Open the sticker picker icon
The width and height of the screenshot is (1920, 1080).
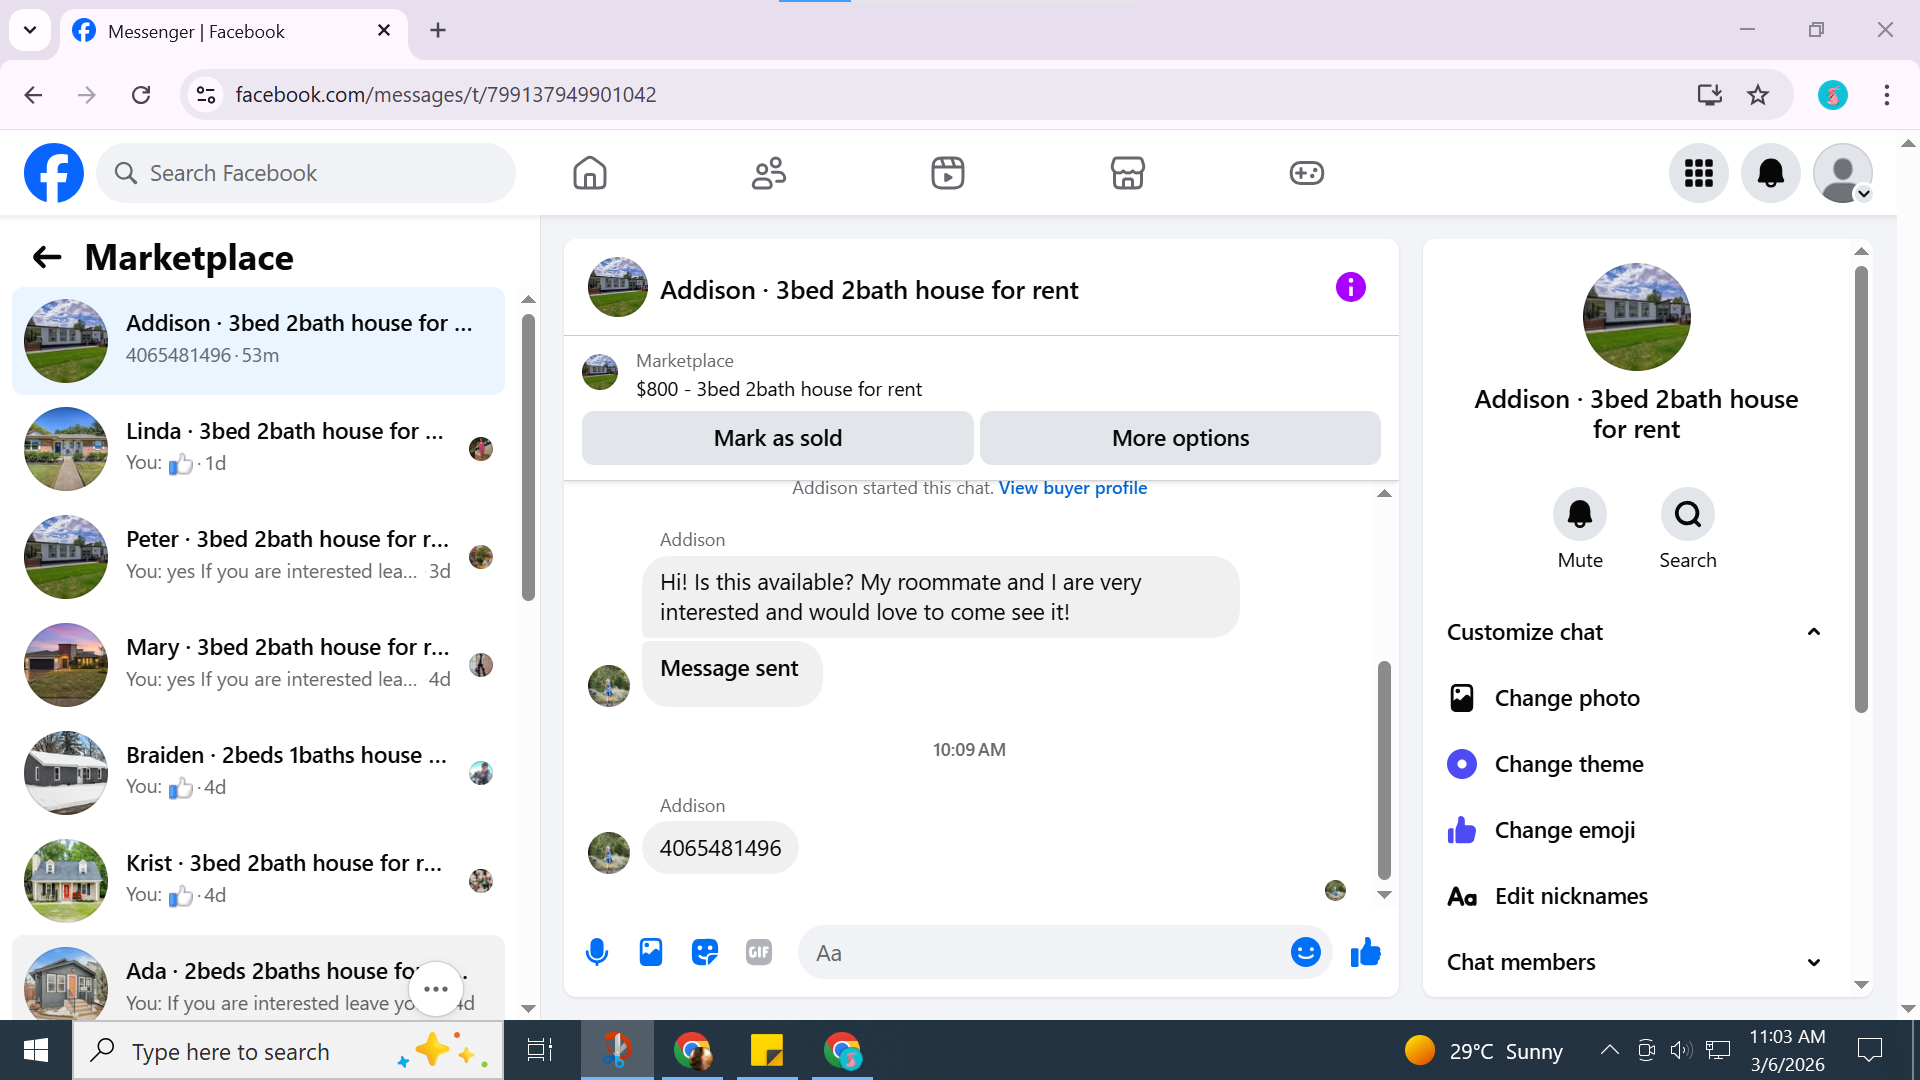pyautogui.click(x=705, y=952)
